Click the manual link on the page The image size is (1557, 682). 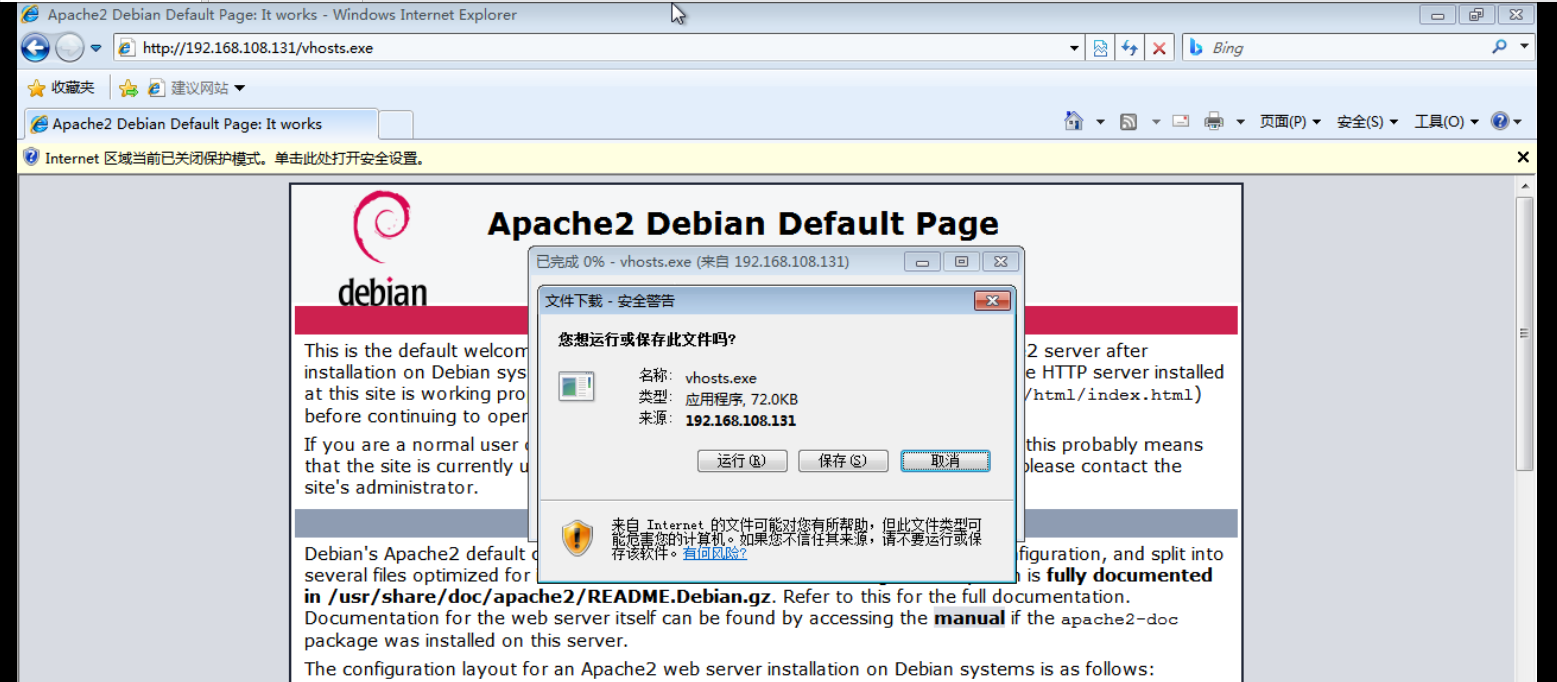click(969, 618)
